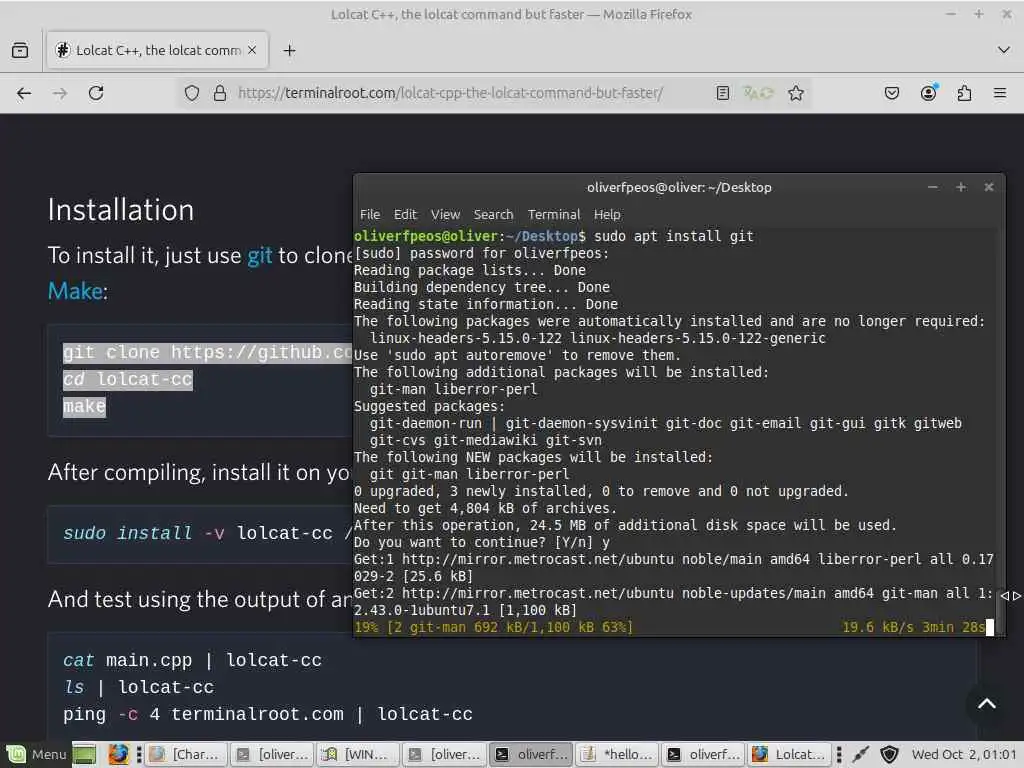Expand the list all tabs chevron
The height and width of the screenshot is (768, 1024).
[x=1004, y=50]
